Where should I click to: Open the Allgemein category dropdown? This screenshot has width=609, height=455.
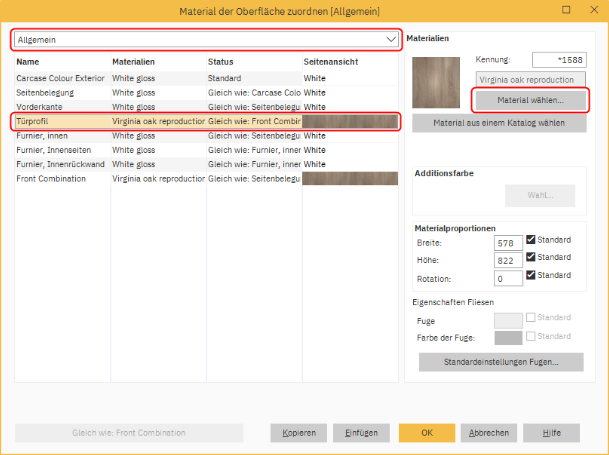pyautogui.click(x=205, y=39)
